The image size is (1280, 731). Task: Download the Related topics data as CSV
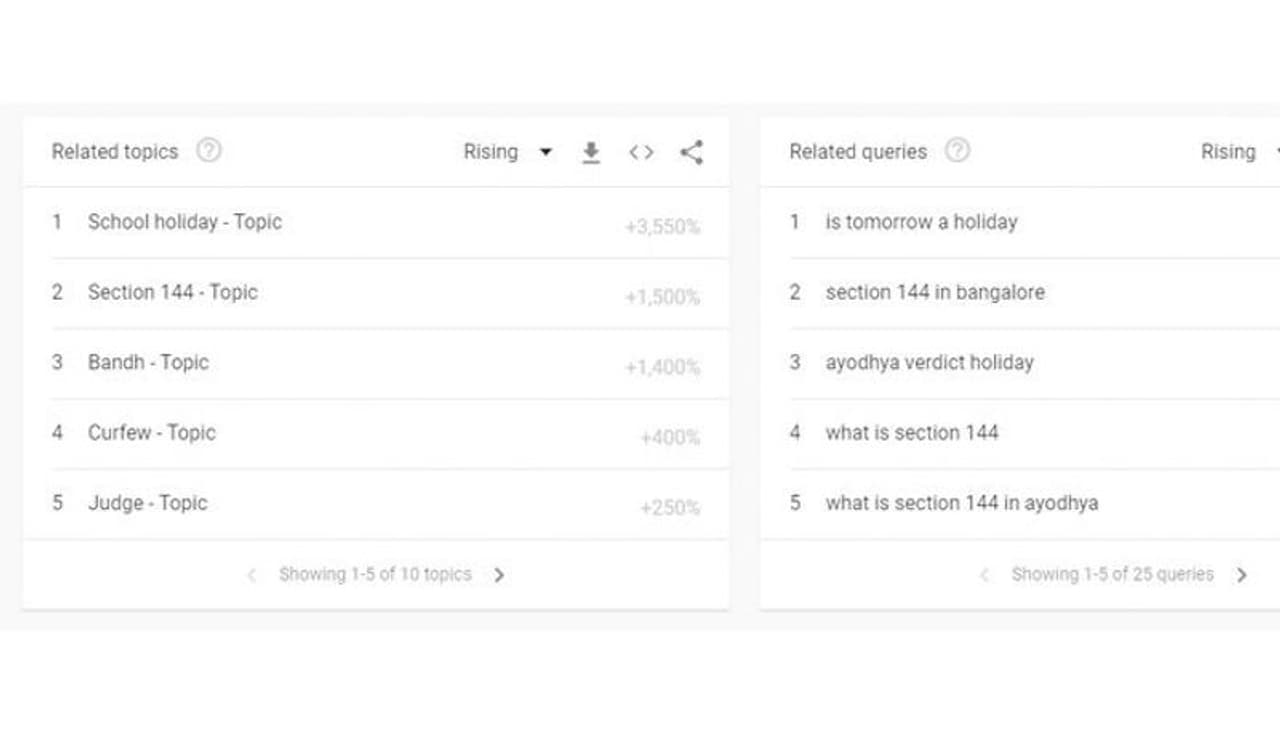[x=591, y=152]
